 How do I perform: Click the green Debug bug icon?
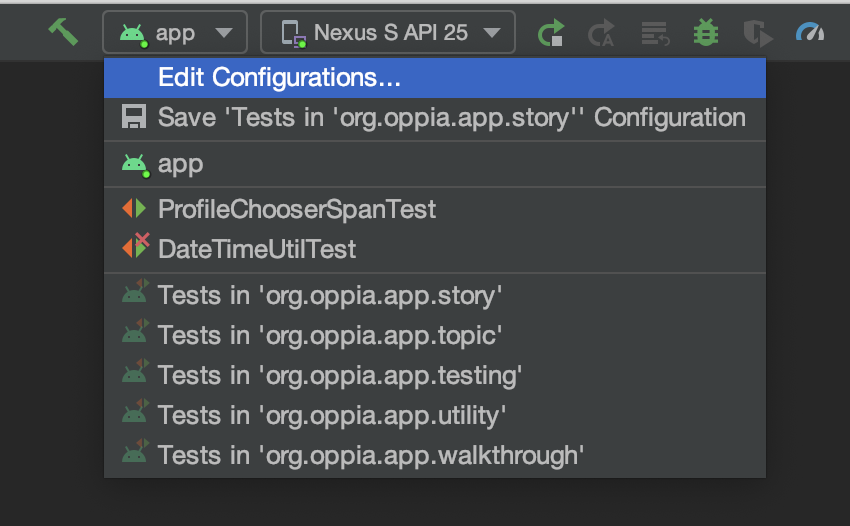pos(706,32)
